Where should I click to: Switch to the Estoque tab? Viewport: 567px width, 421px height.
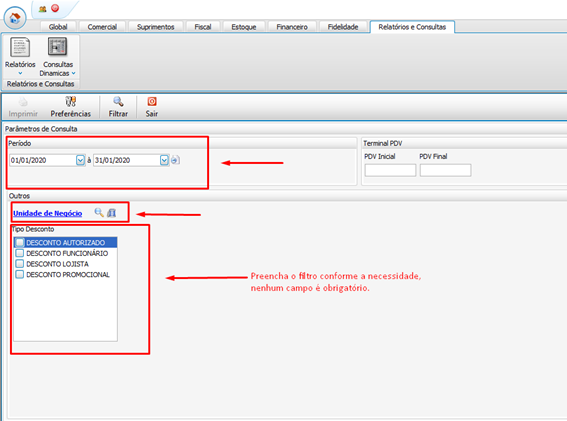[244, 27]
